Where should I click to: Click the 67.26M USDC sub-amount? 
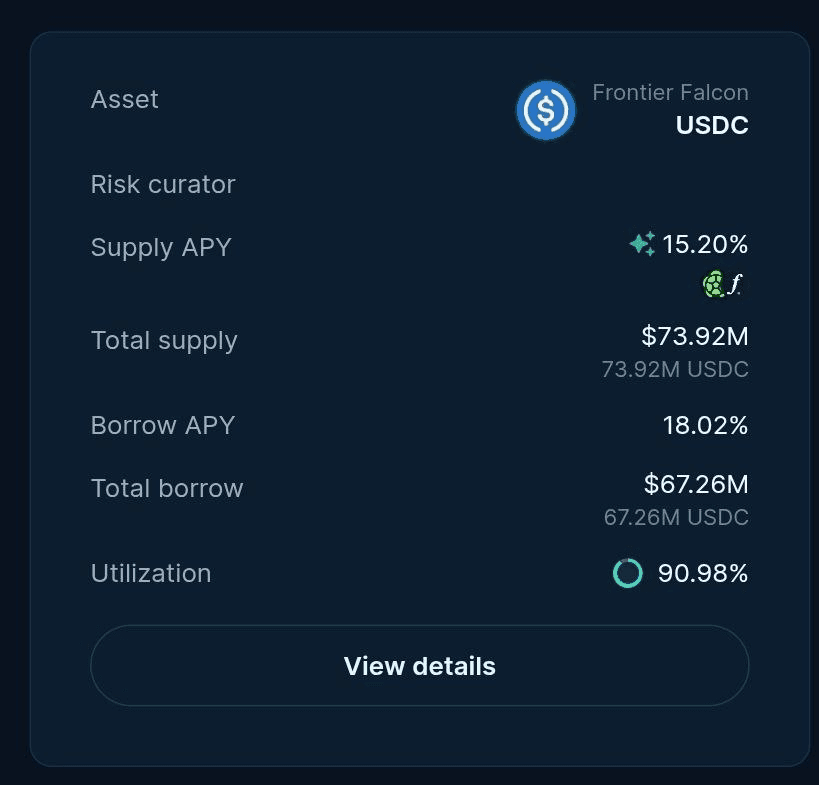(676, 517)
